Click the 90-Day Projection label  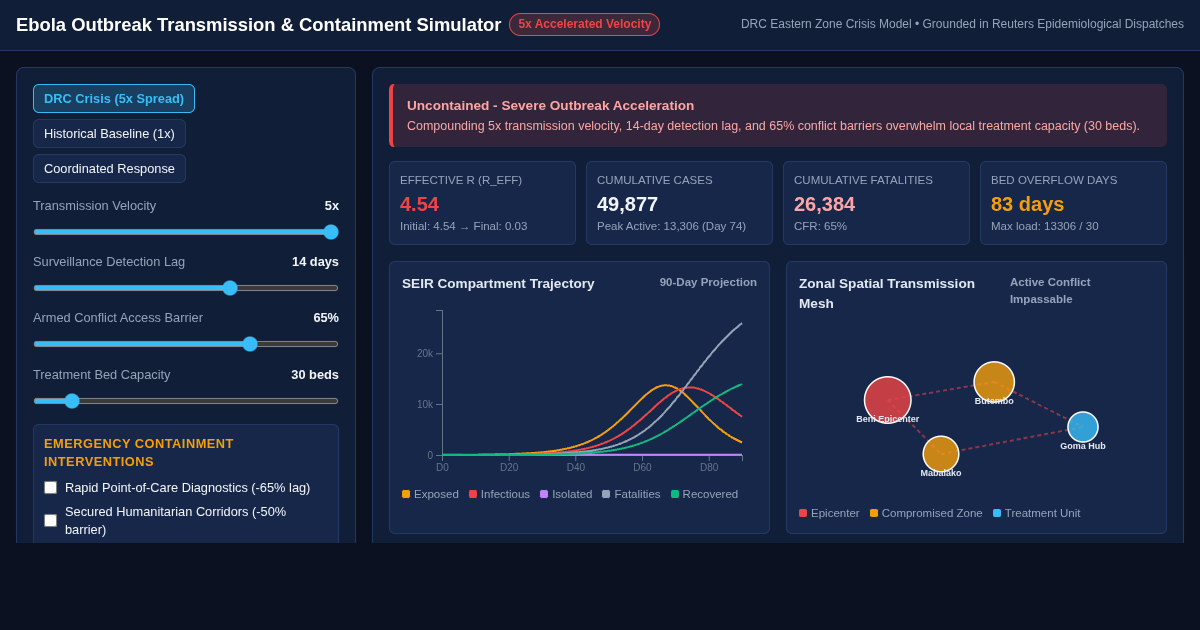pos(708,282)
